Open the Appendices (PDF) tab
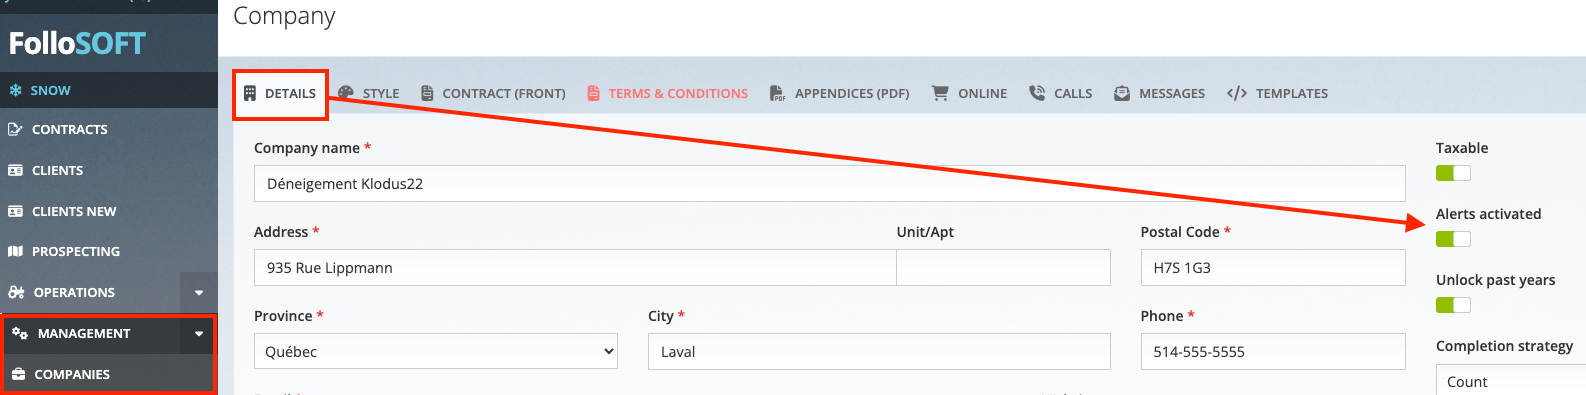This screenshot has width=1586, height=395. [839, 93]
